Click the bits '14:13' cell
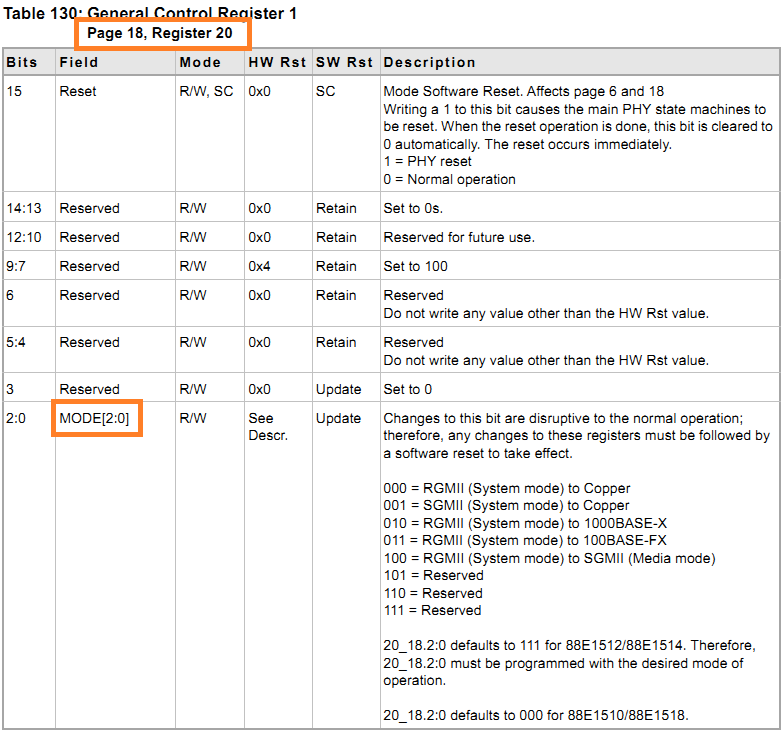Screen dimensions: 784x734 pos(24,208)
